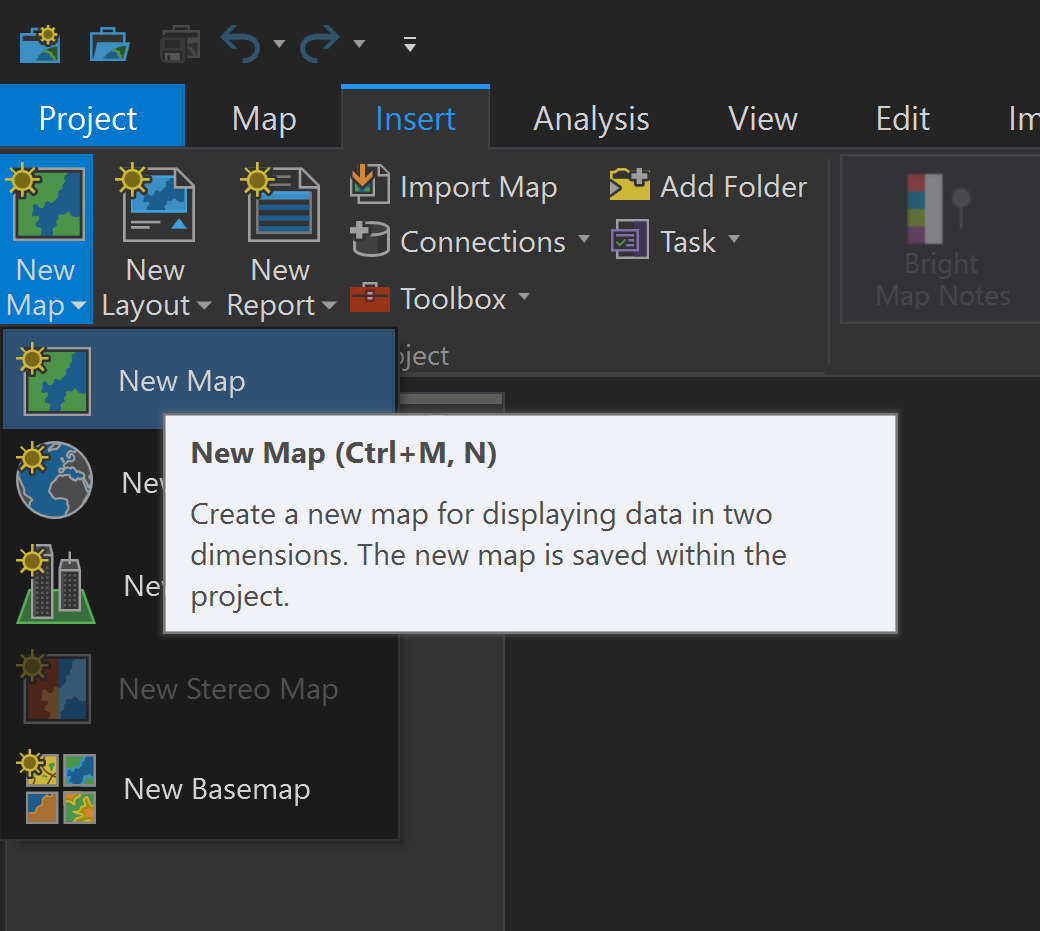Switch to the Analysis ribbon tab

pos(591,119)
